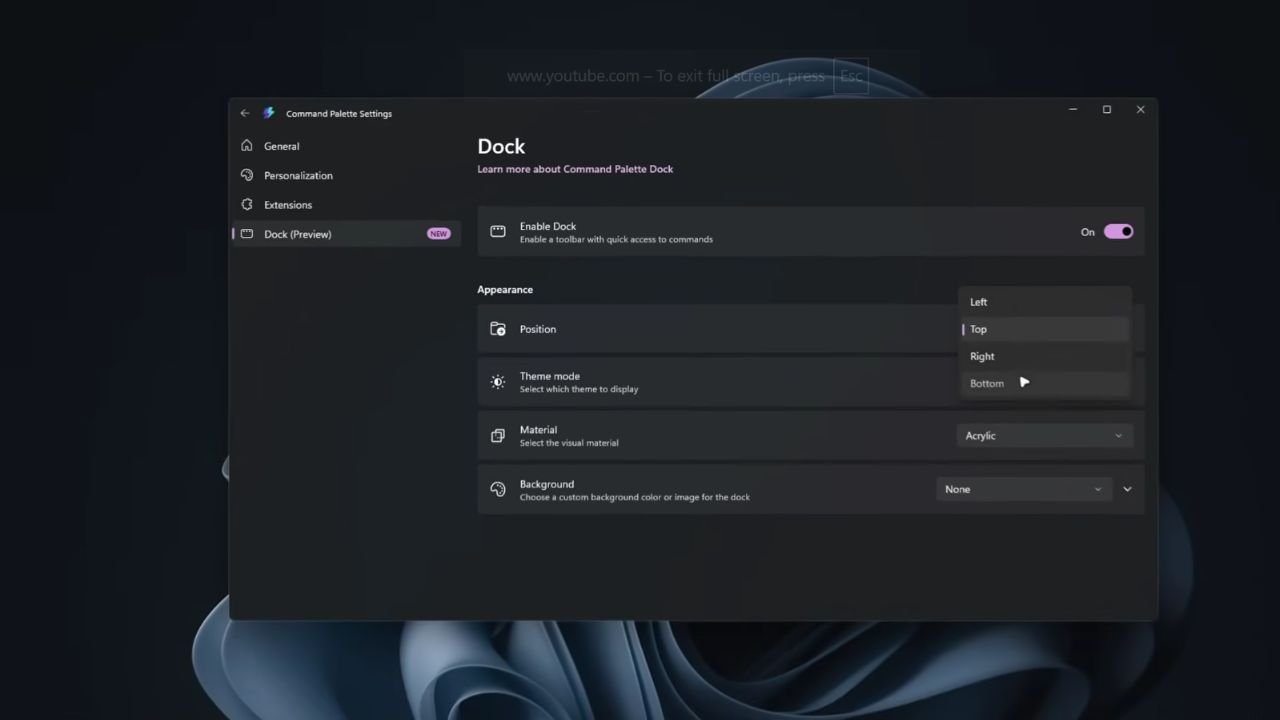This screenshot has width=1280, height=720.
Task: Open the Material dropdown showing Acrylic
Action: tap(1043, 435)
